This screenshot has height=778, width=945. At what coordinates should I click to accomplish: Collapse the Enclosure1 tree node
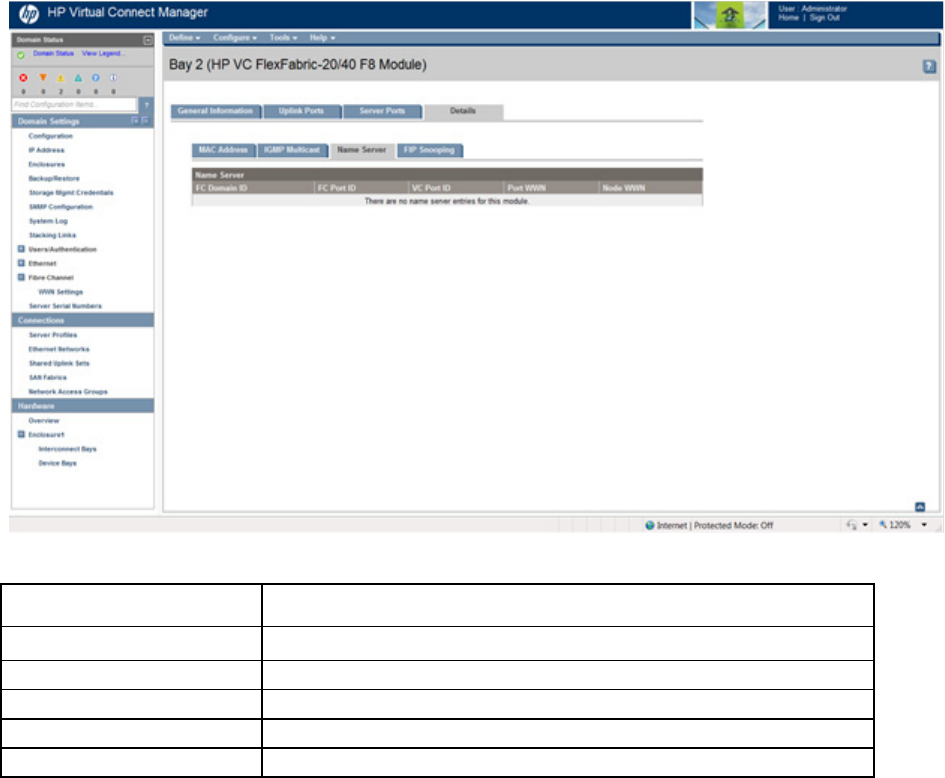click(21, 434)
